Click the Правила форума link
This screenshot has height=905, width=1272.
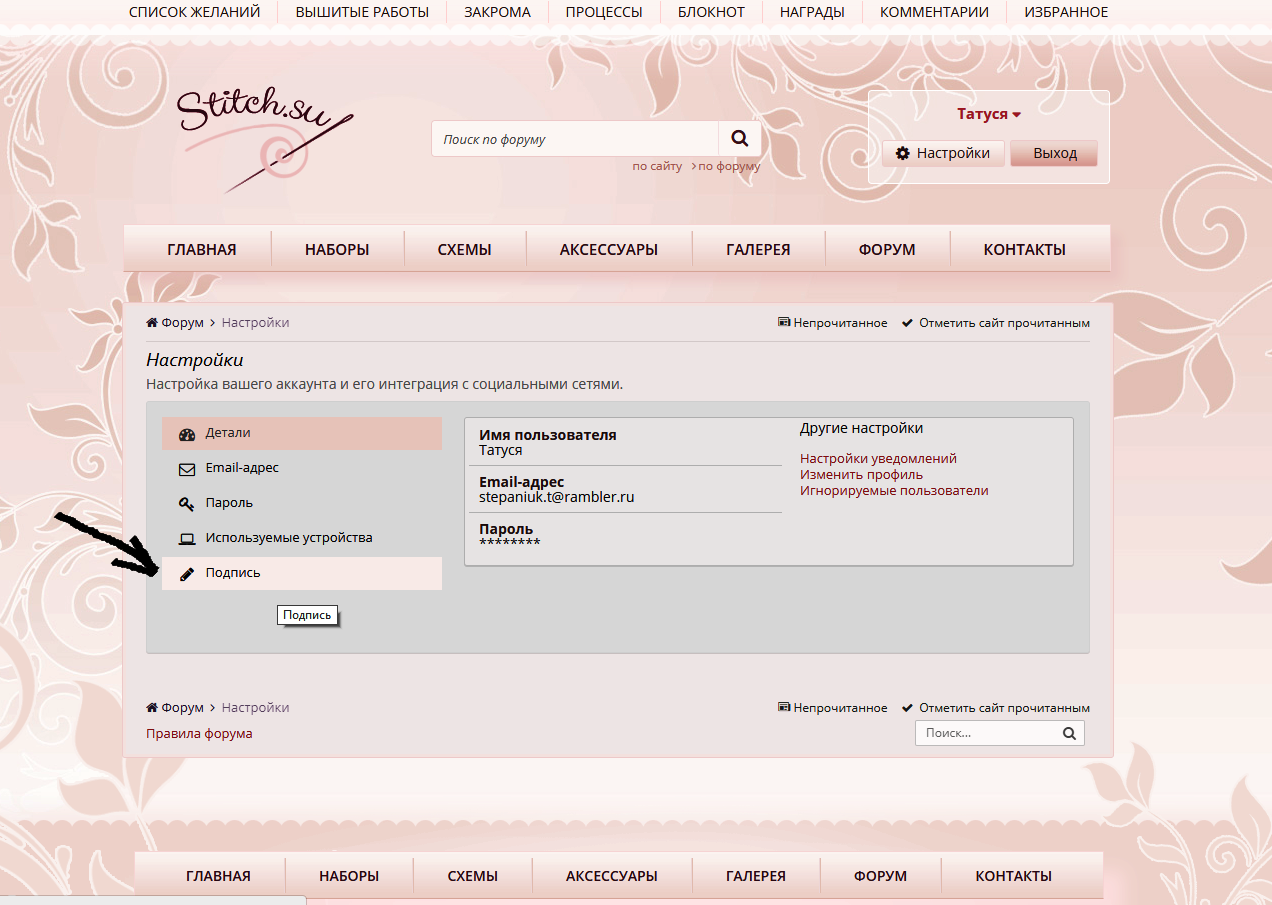point(199,733)
